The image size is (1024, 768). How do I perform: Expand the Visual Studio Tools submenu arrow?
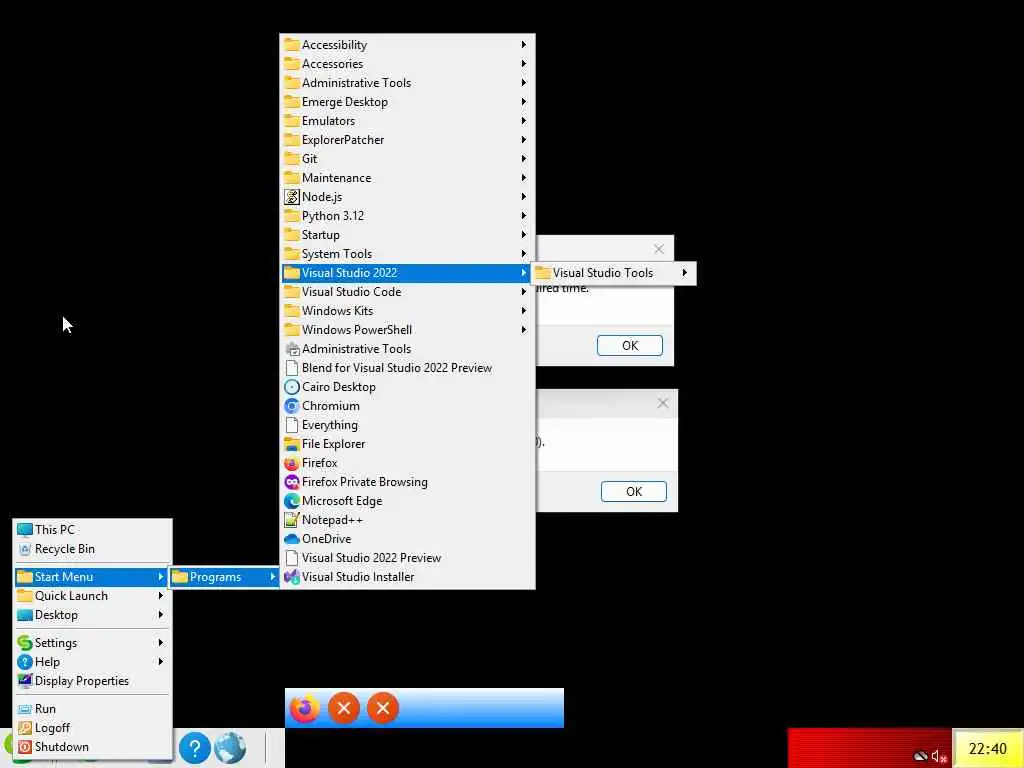(684, 273)
